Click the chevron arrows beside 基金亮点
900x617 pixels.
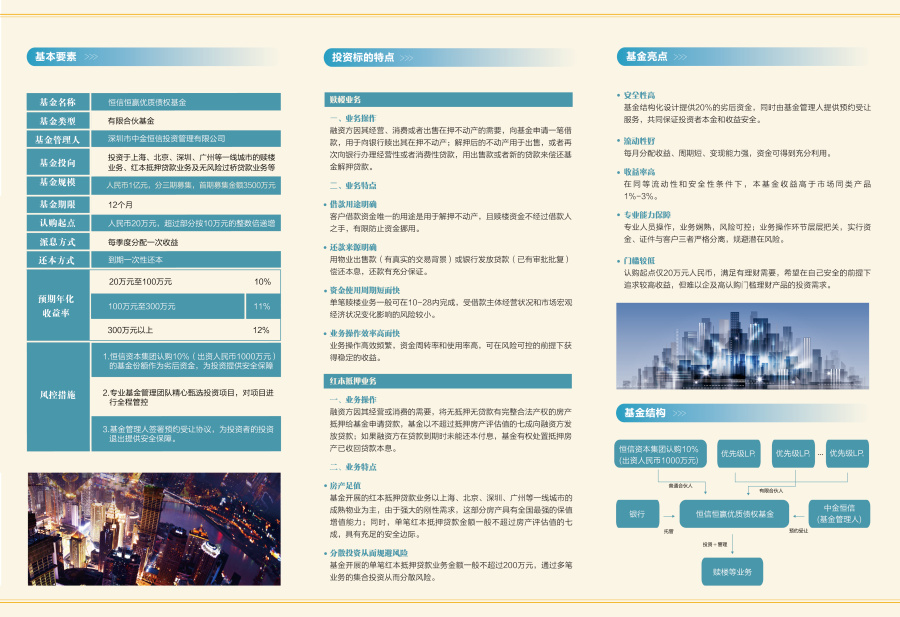pos(680,57)
